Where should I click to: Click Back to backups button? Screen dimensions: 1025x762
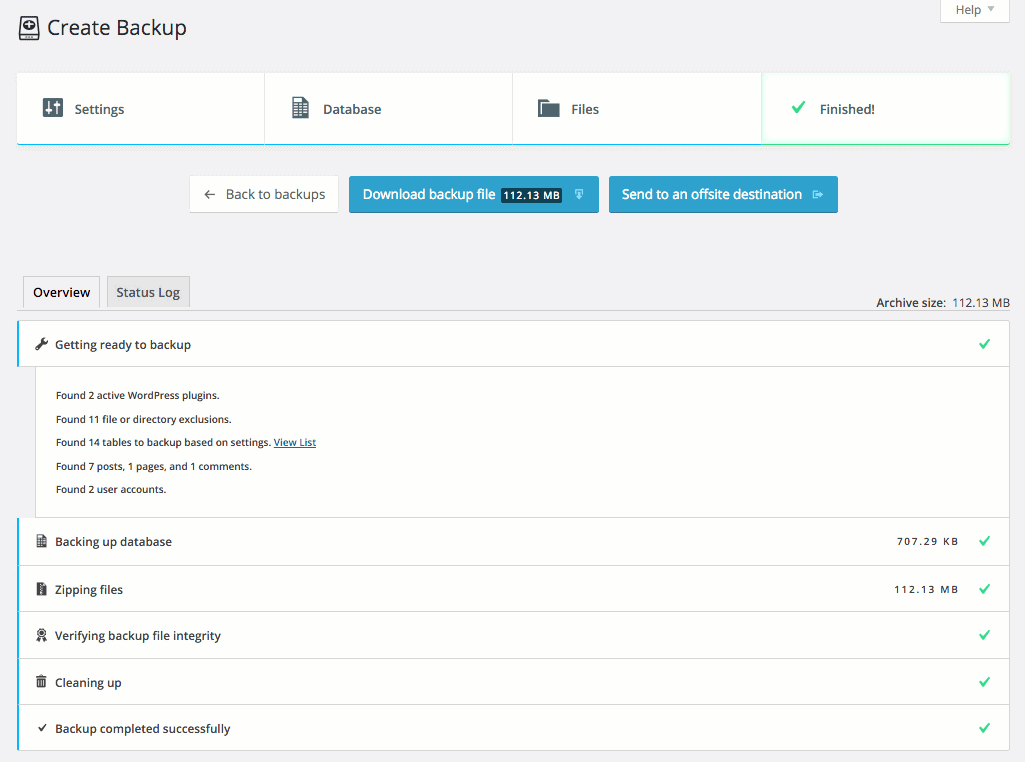(x=264, y=194)
